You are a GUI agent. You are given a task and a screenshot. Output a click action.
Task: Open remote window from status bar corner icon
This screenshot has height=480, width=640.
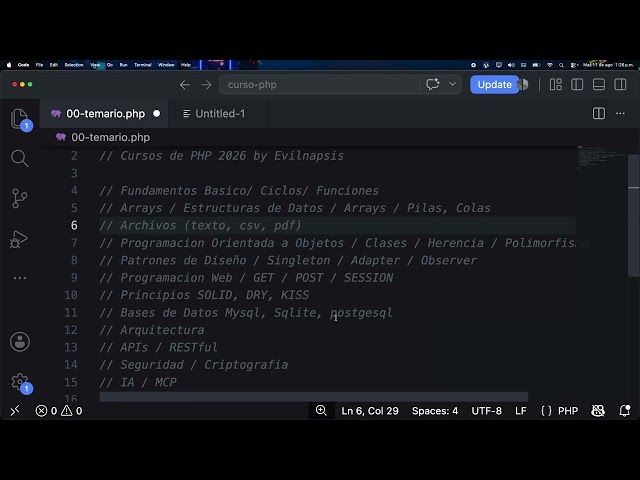[x=15, y=411]
